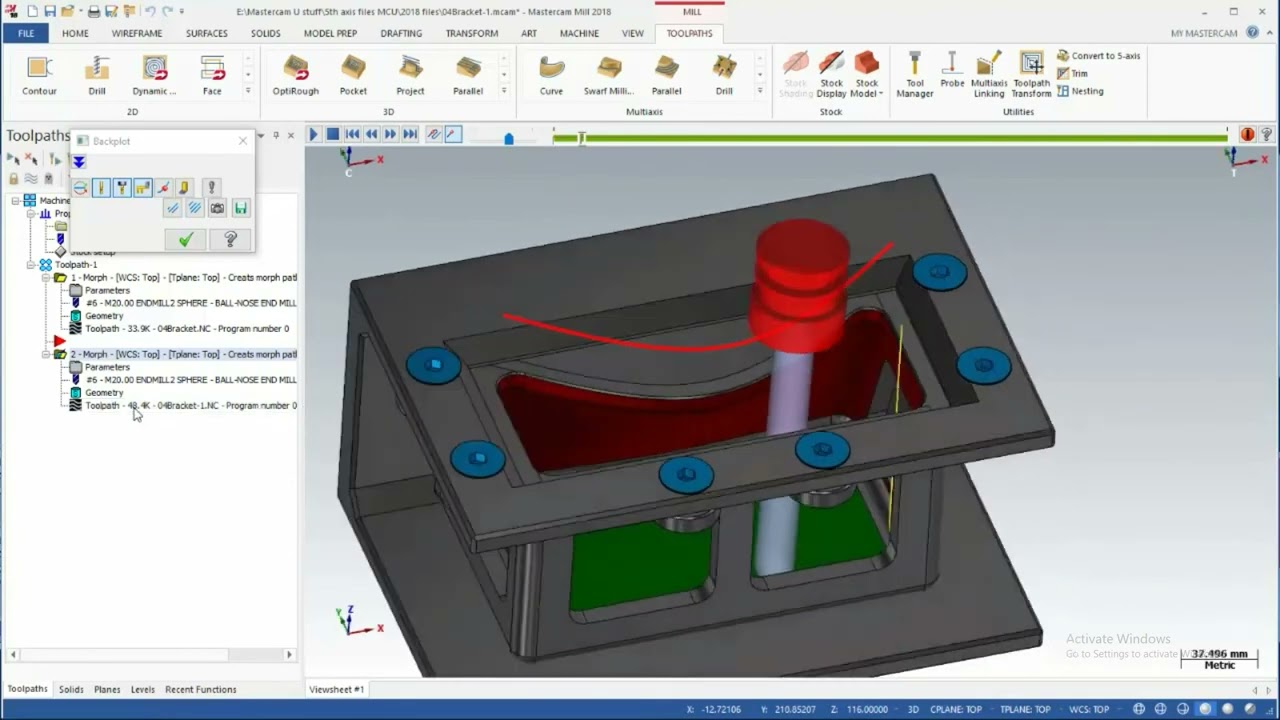Expand the Multiaxis toolpaths gallery arrow

point(760,91)
